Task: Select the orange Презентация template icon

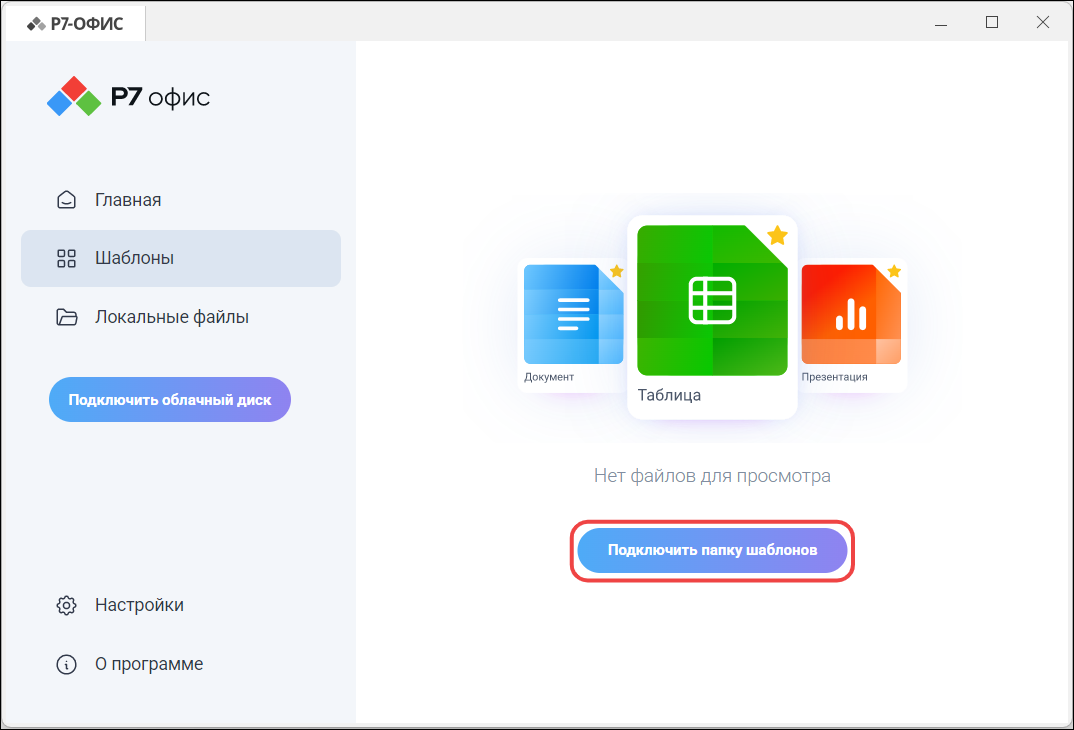Action: (x=851, y=314)
